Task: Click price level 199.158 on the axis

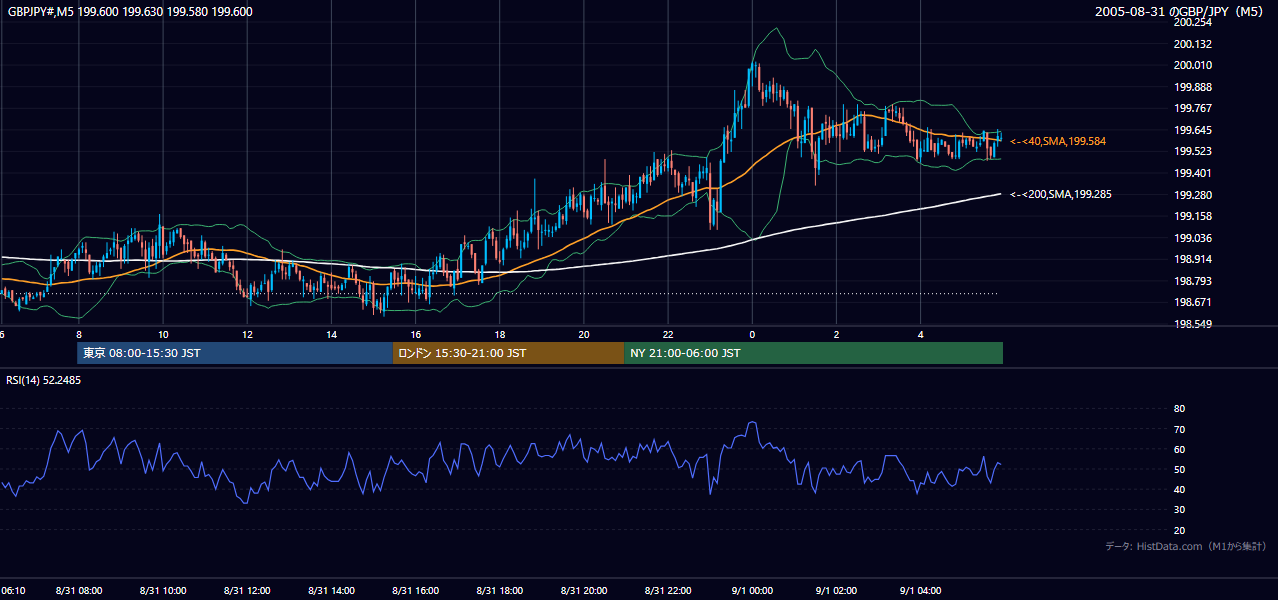Action: (1193, 216)
